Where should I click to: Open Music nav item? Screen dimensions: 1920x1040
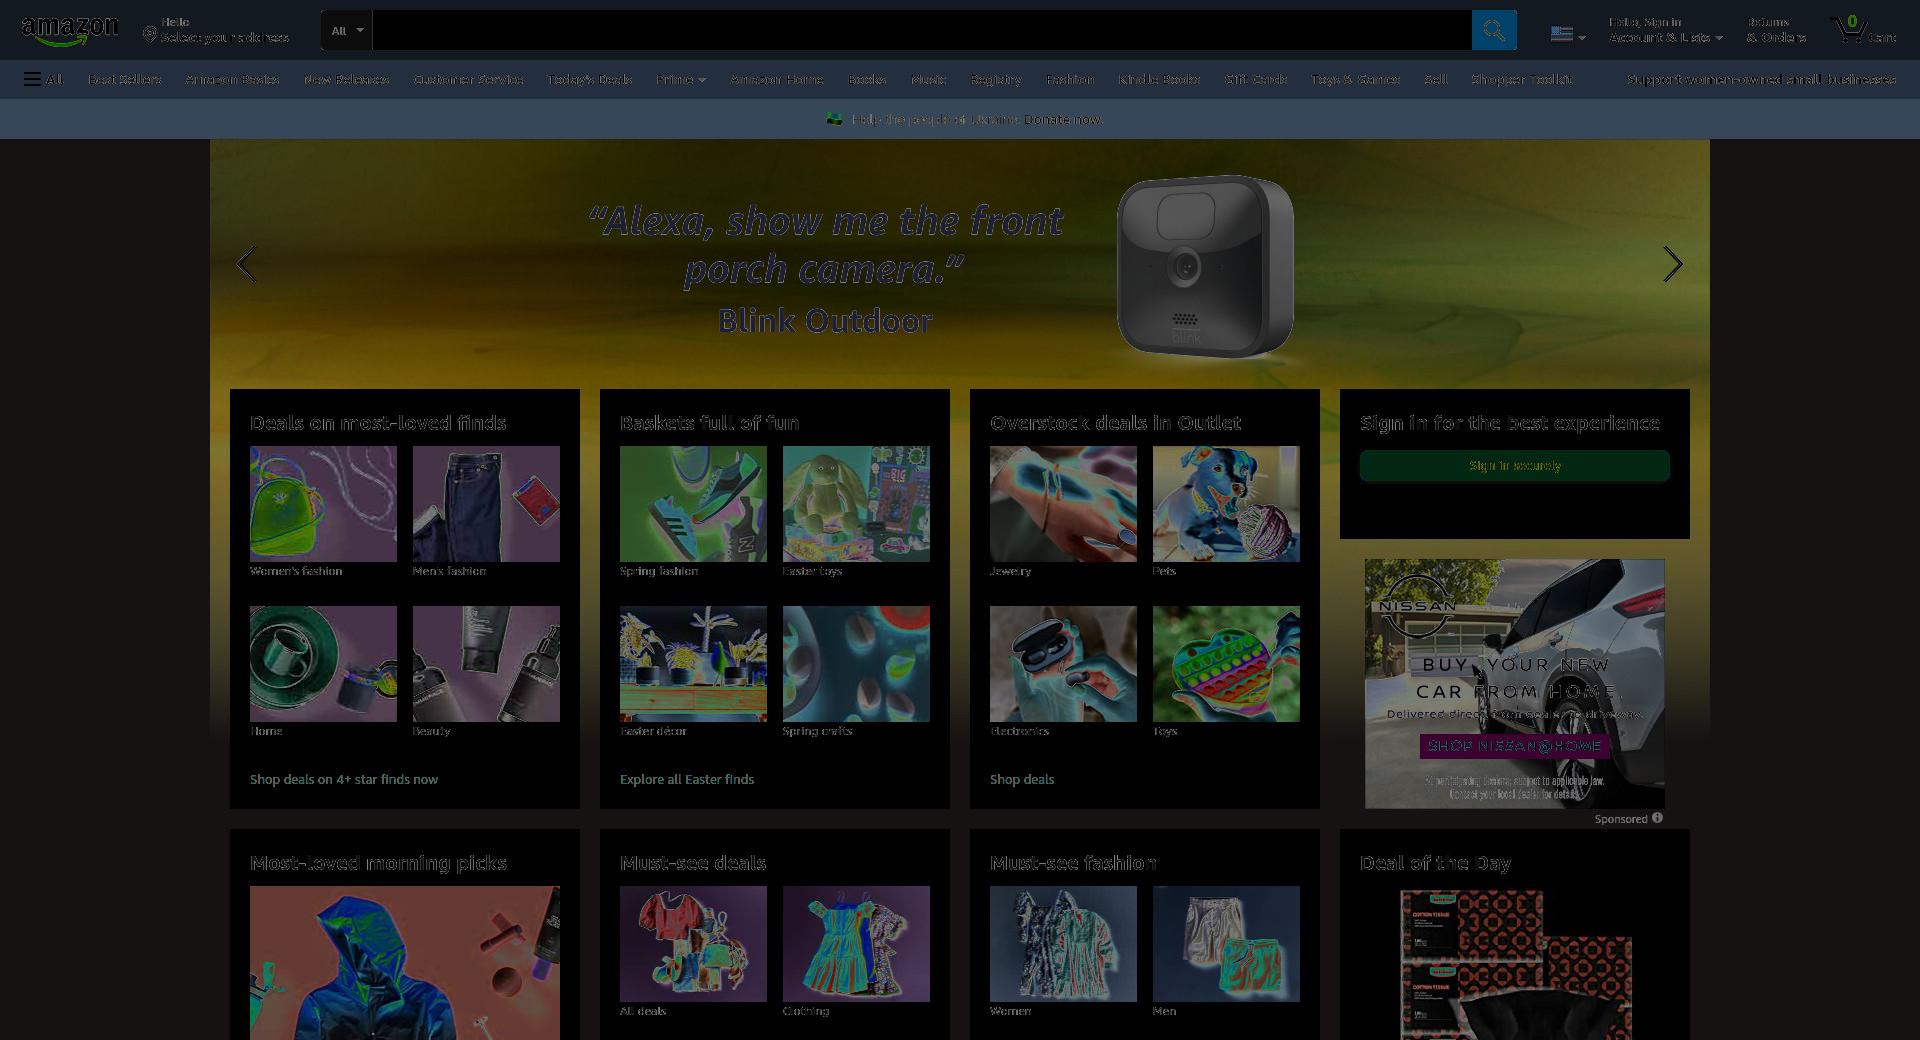coord(928,79)
